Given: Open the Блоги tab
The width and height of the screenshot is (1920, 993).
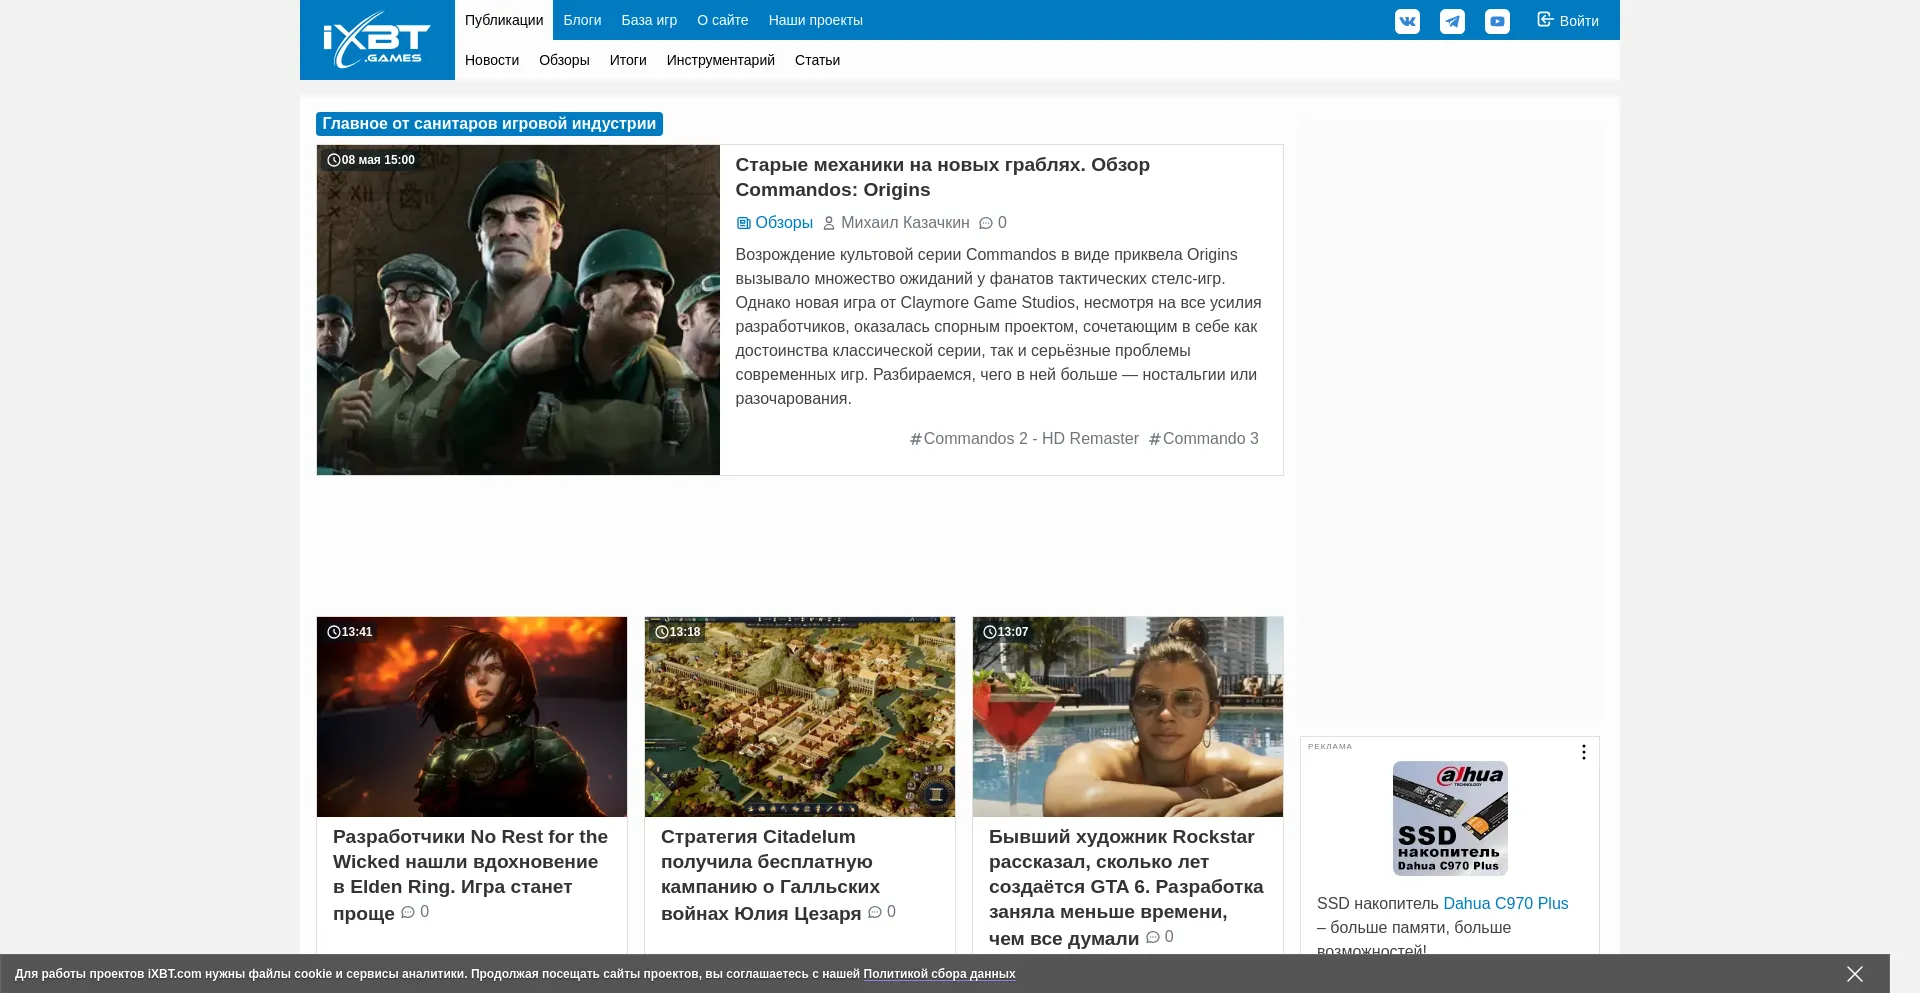Looking at the screenshot, I should pos(582,20).
